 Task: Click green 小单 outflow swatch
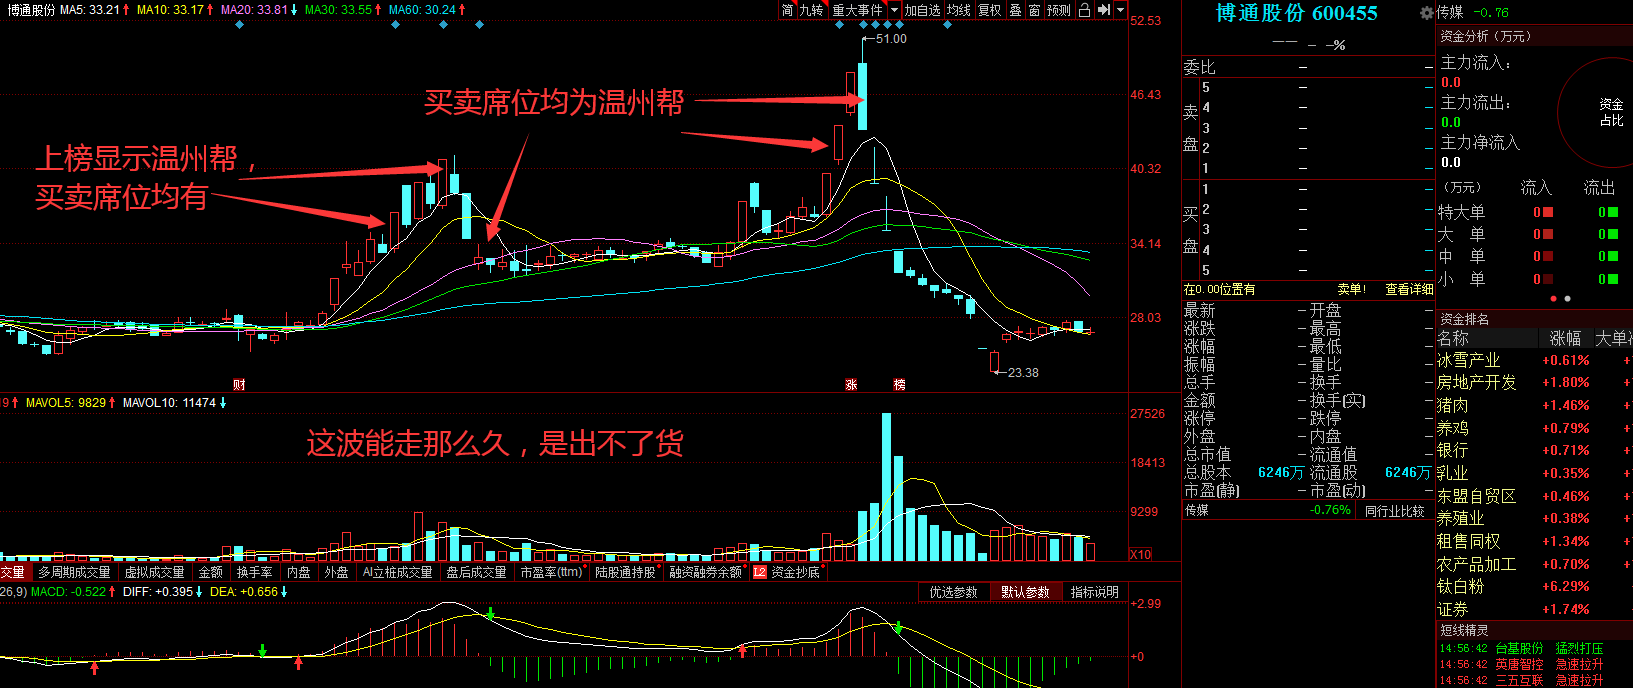tap(1612, 279)
